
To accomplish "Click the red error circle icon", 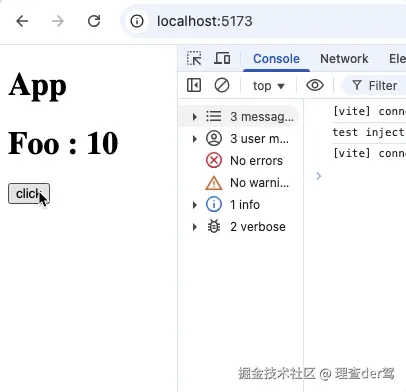I will 214,160.
